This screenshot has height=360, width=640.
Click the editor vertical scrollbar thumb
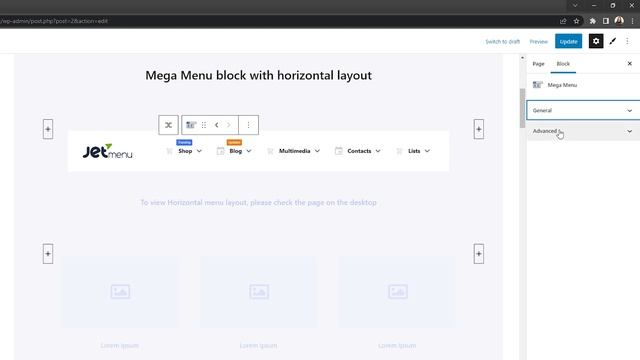[x=522, y=108]
